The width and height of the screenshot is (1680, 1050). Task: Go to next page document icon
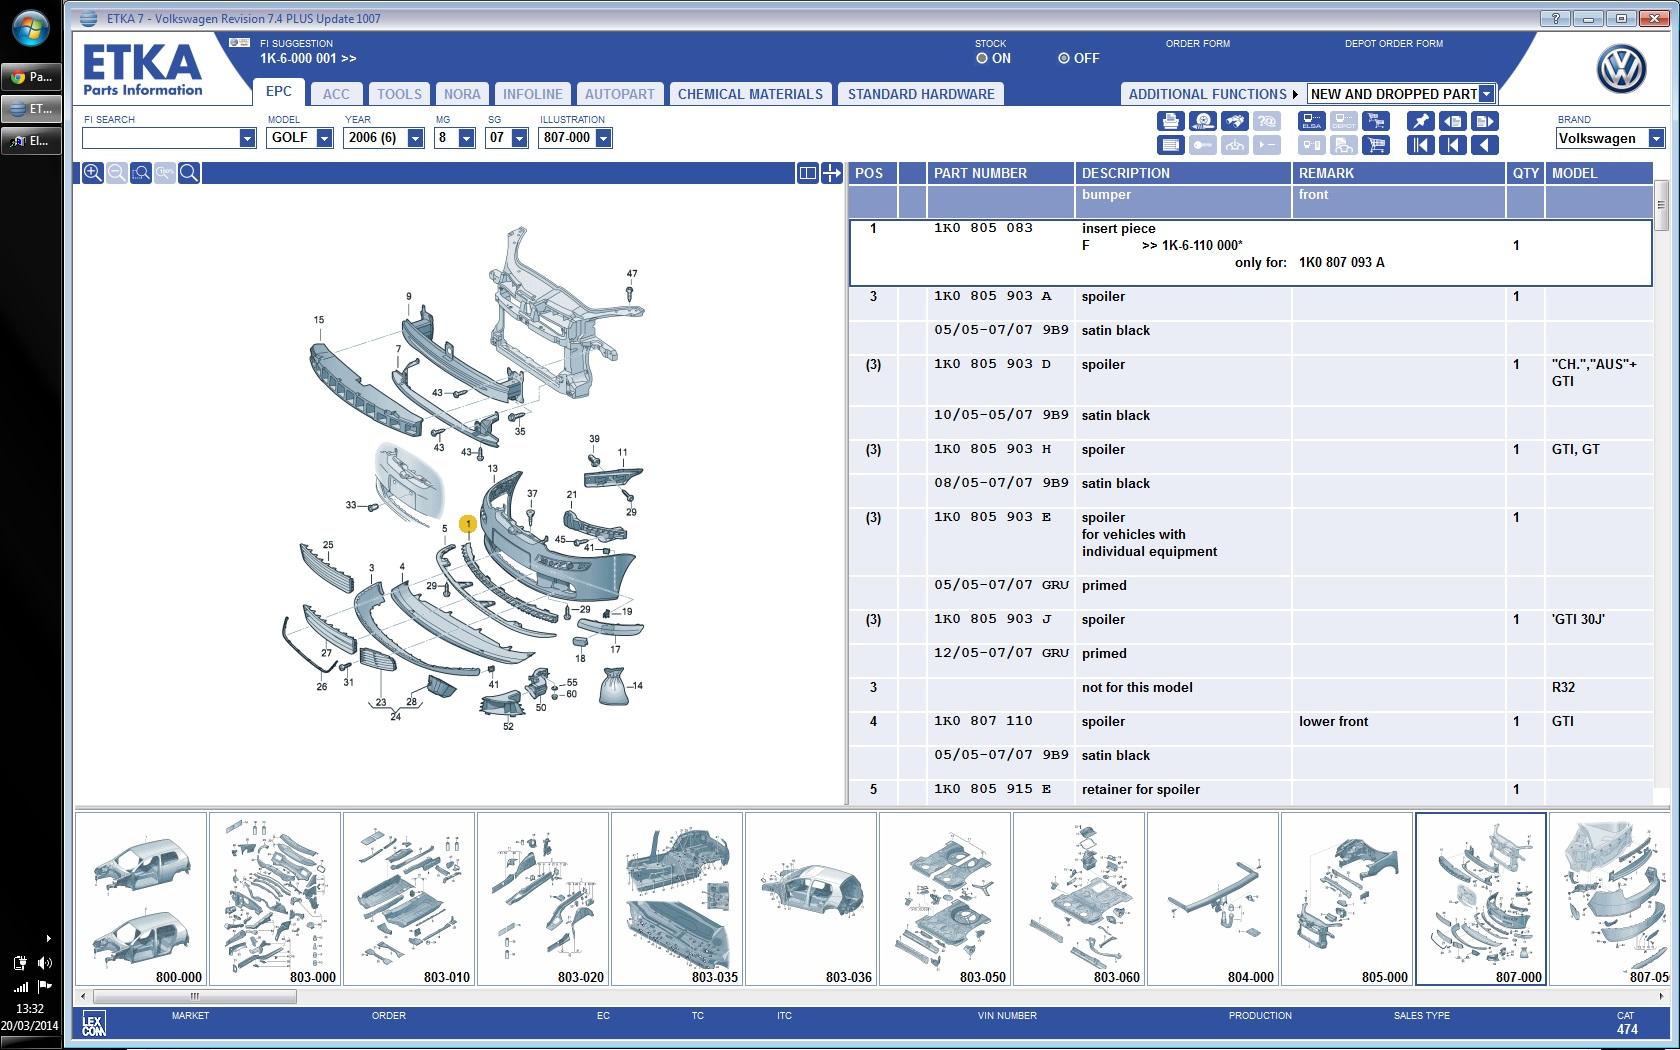tap(1485, 121)
